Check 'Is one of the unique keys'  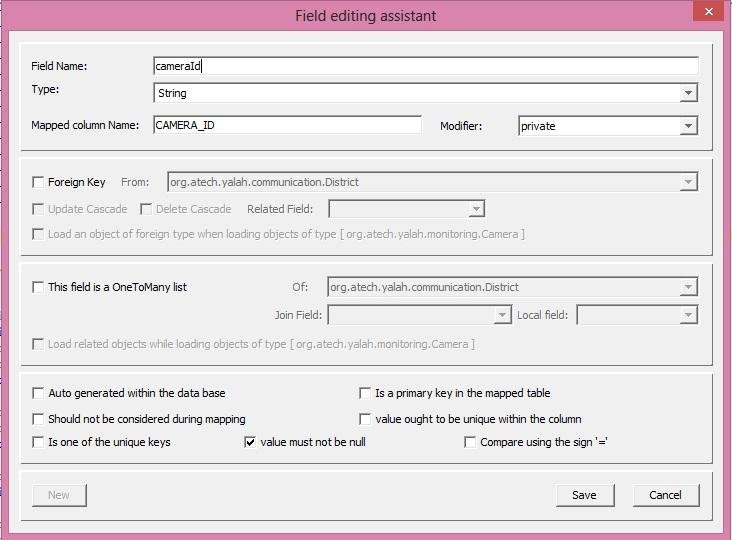click(39, 442)
